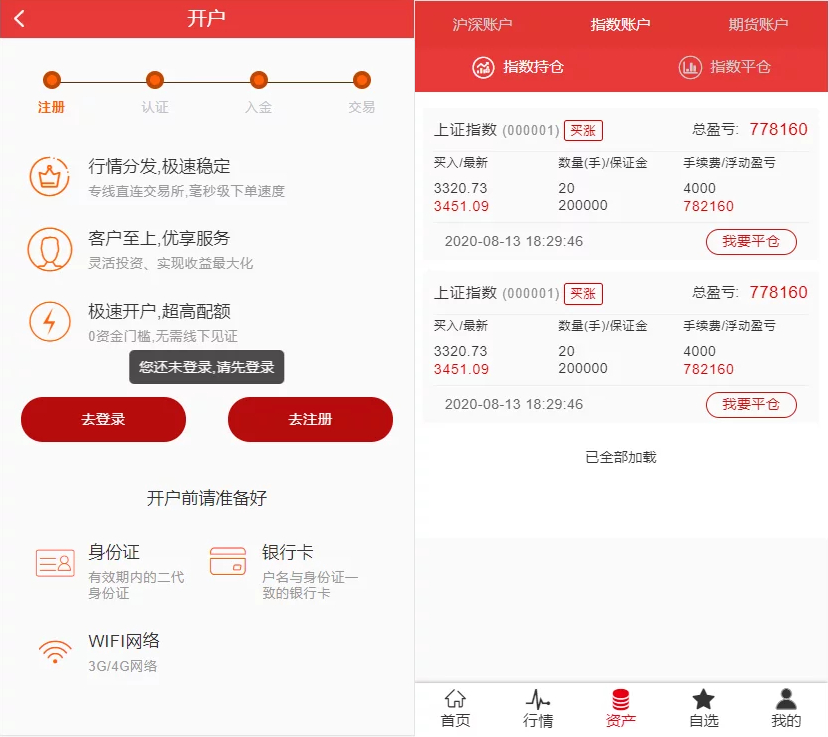
Task: Click the 身份证 ID card icon
Action: point(55,563)
